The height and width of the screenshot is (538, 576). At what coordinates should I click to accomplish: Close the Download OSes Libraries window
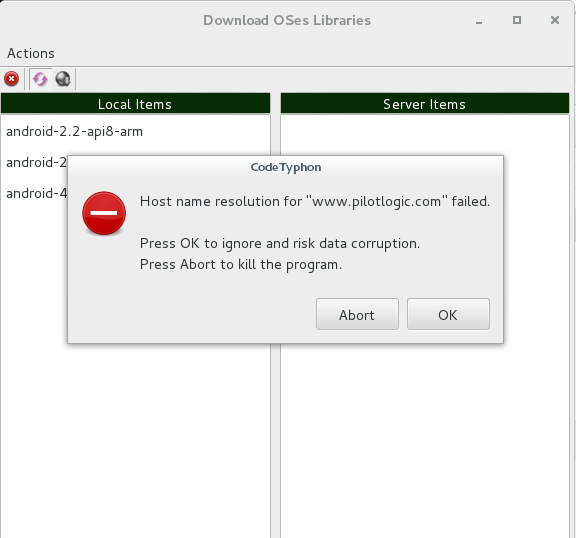(555, 20)
